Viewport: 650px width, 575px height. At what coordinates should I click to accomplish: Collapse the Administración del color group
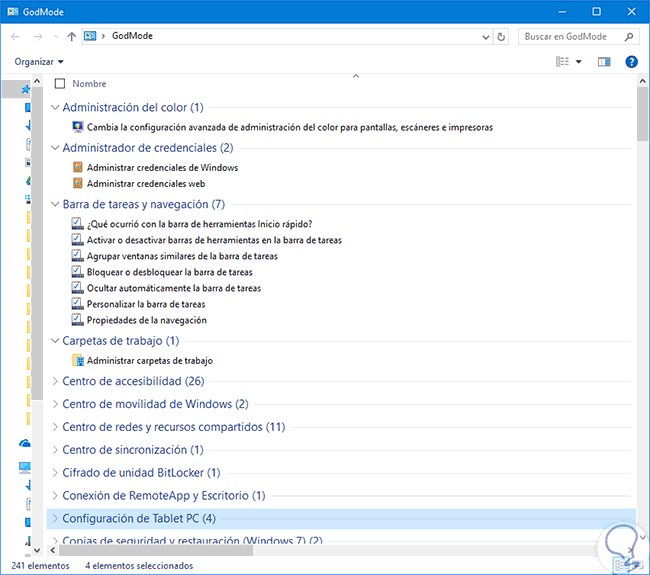(55, 107)
